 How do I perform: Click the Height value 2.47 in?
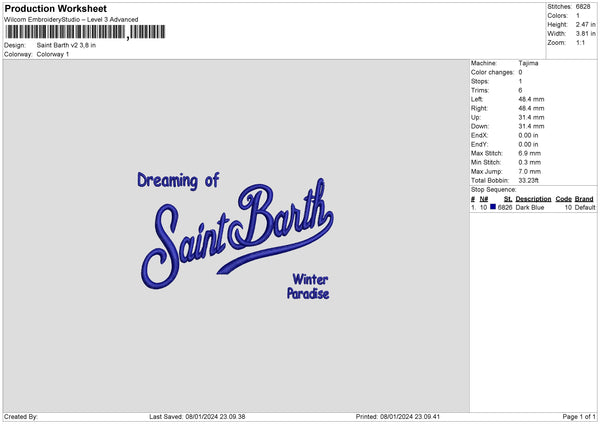pyautogui.click(x=585, y=24)
